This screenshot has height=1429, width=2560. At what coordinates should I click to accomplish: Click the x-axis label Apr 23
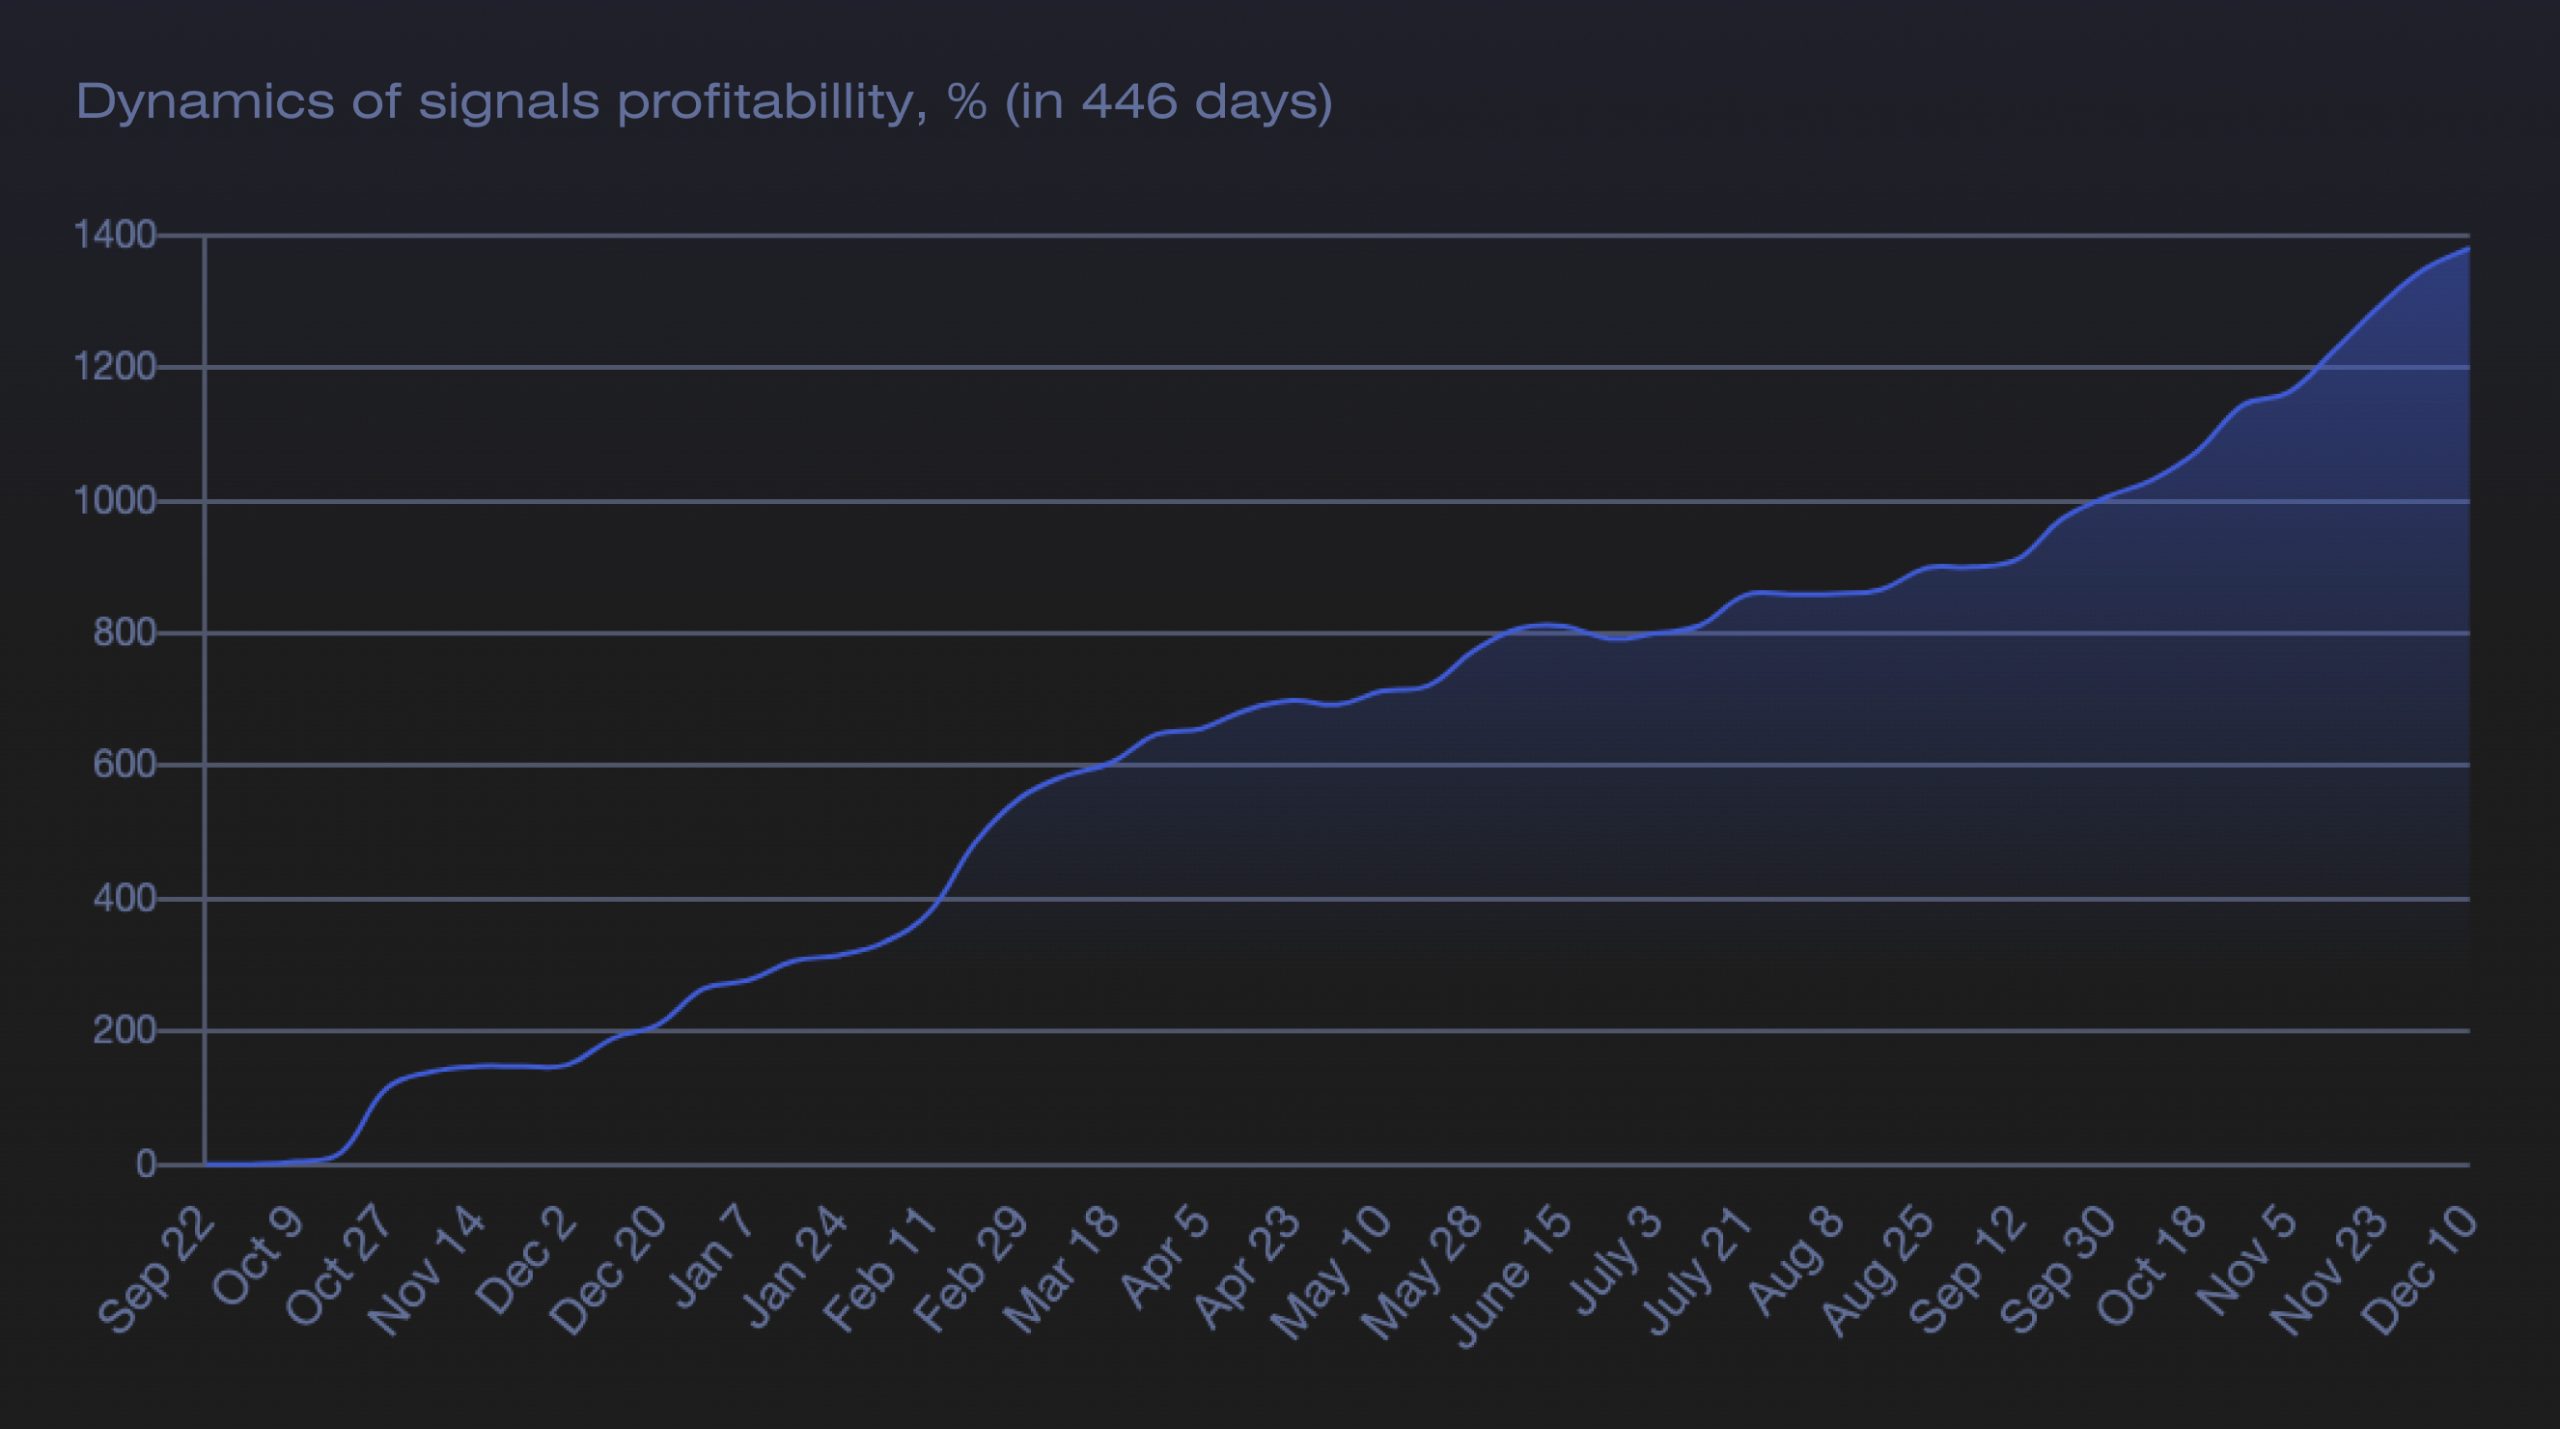tap(1247, 1268)
